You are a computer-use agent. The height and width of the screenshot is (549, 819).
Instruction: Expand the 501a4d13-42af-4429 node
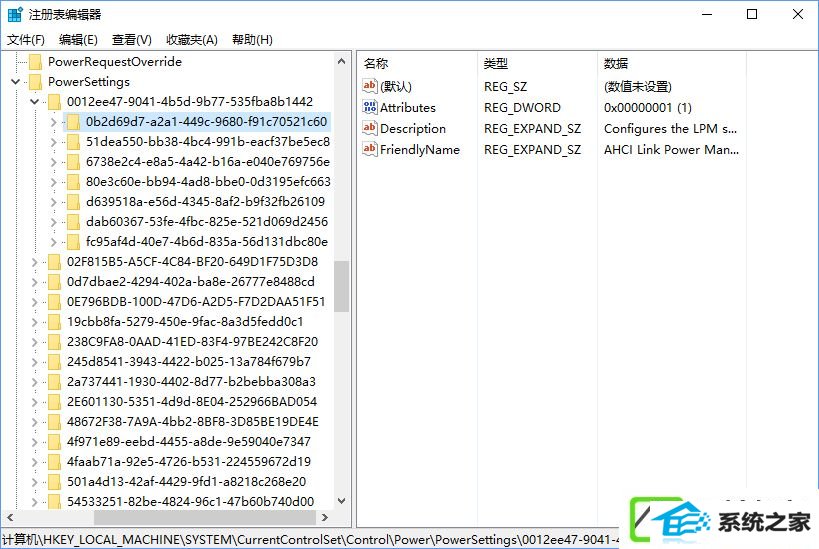(34, 483)
